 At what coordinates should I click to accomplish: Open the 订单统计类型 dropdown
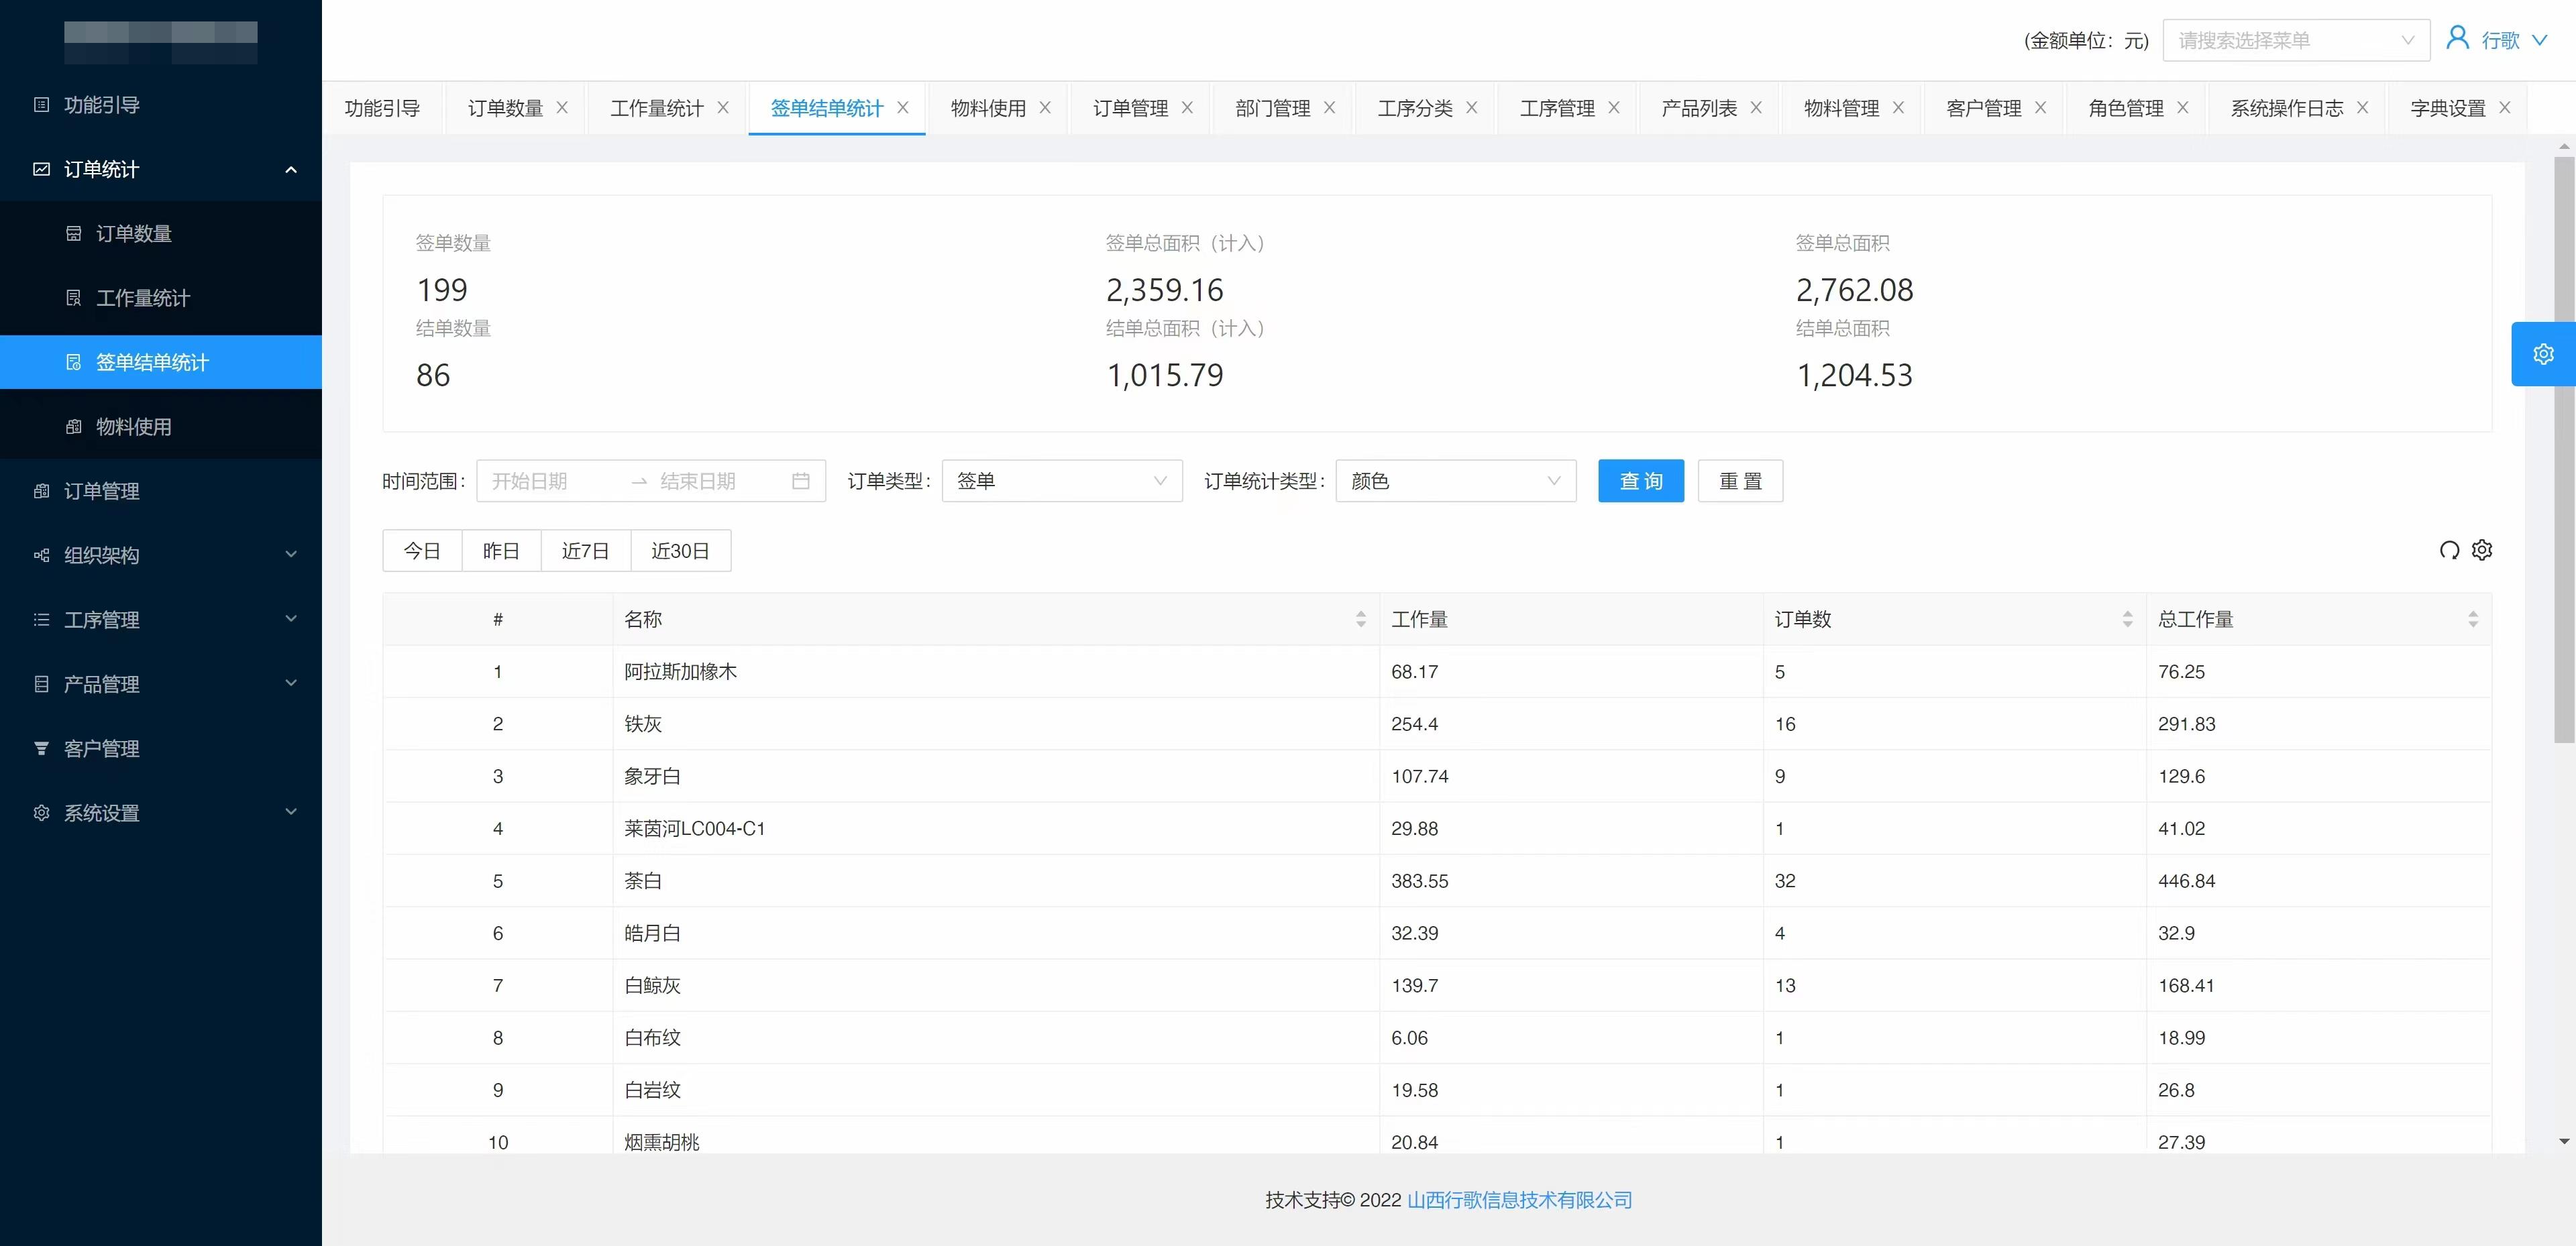[x=1456, y=481]
